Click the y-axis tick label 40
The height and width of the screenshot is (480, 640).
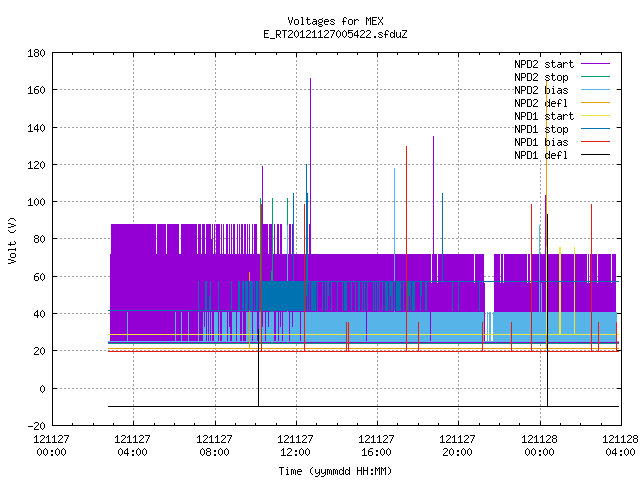point(39,314)
